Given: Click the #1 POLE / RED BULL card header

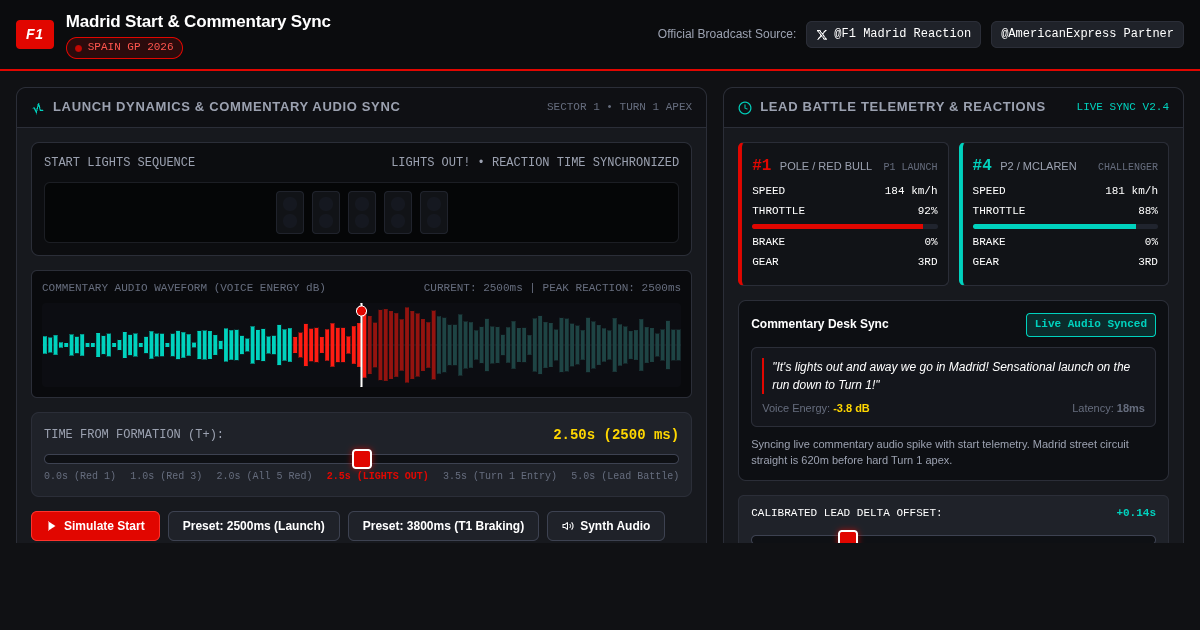Looking at the screenshot, I should tap(845, 166).
